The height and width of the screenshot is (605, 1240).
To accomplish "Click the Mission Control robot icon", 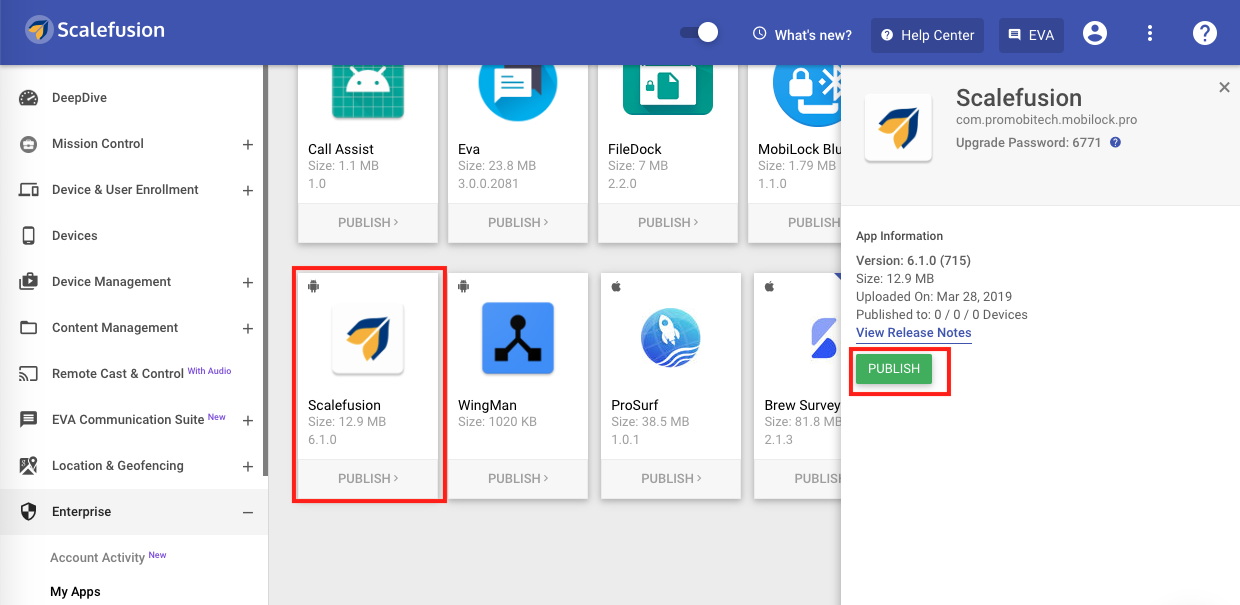I will click(x=29, y=144).
